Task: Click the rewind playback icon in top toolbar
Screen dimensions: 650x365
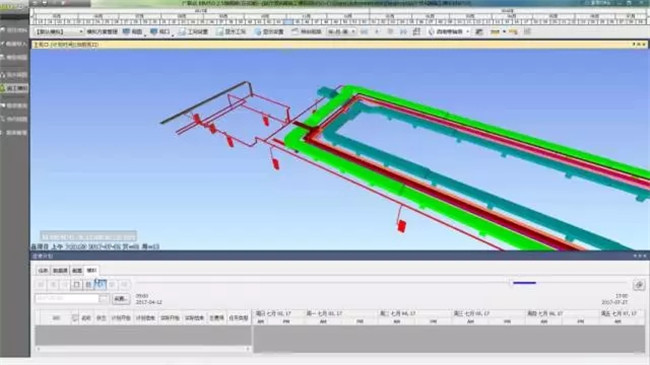Action: (x=364, y=32)
